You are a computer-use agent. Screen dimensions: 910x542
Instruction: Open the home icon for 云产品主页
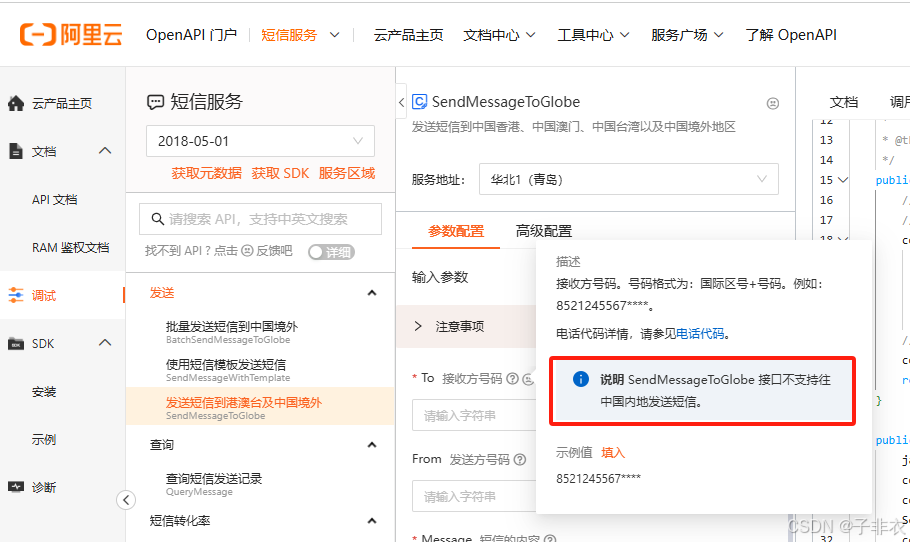click(16, 103)
